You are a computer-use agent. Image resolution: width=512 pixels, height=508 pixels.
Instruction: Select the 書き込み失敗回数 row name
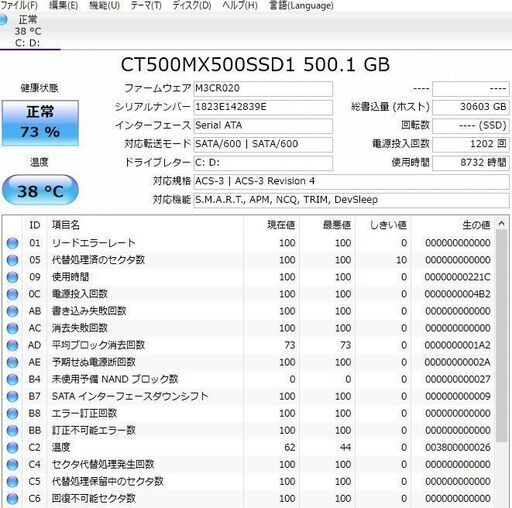click(x=89, y=311)
